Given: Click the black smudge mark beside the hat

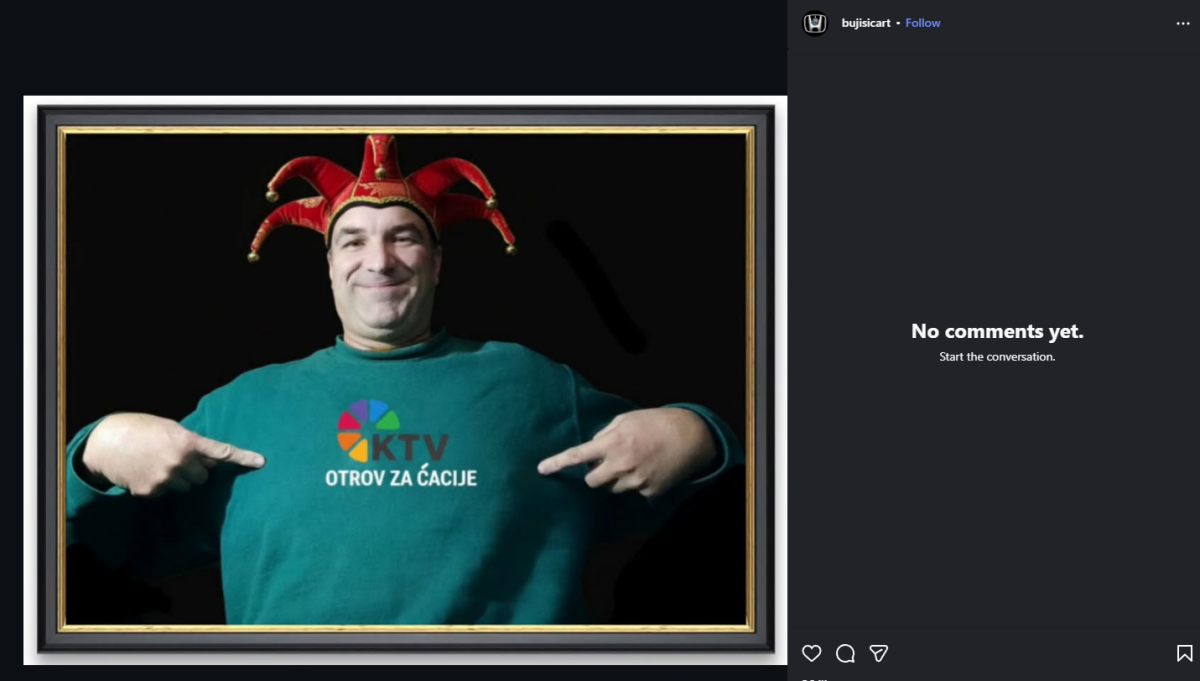Looking at the screenshot, I should 597,287.
